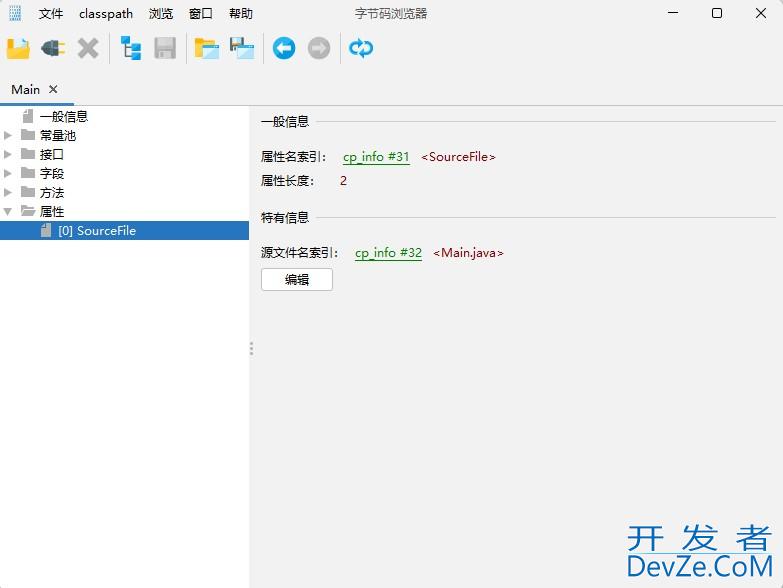The image size is (783, 588).
Task: Open the 文件 menu
Action: [51, 14]
